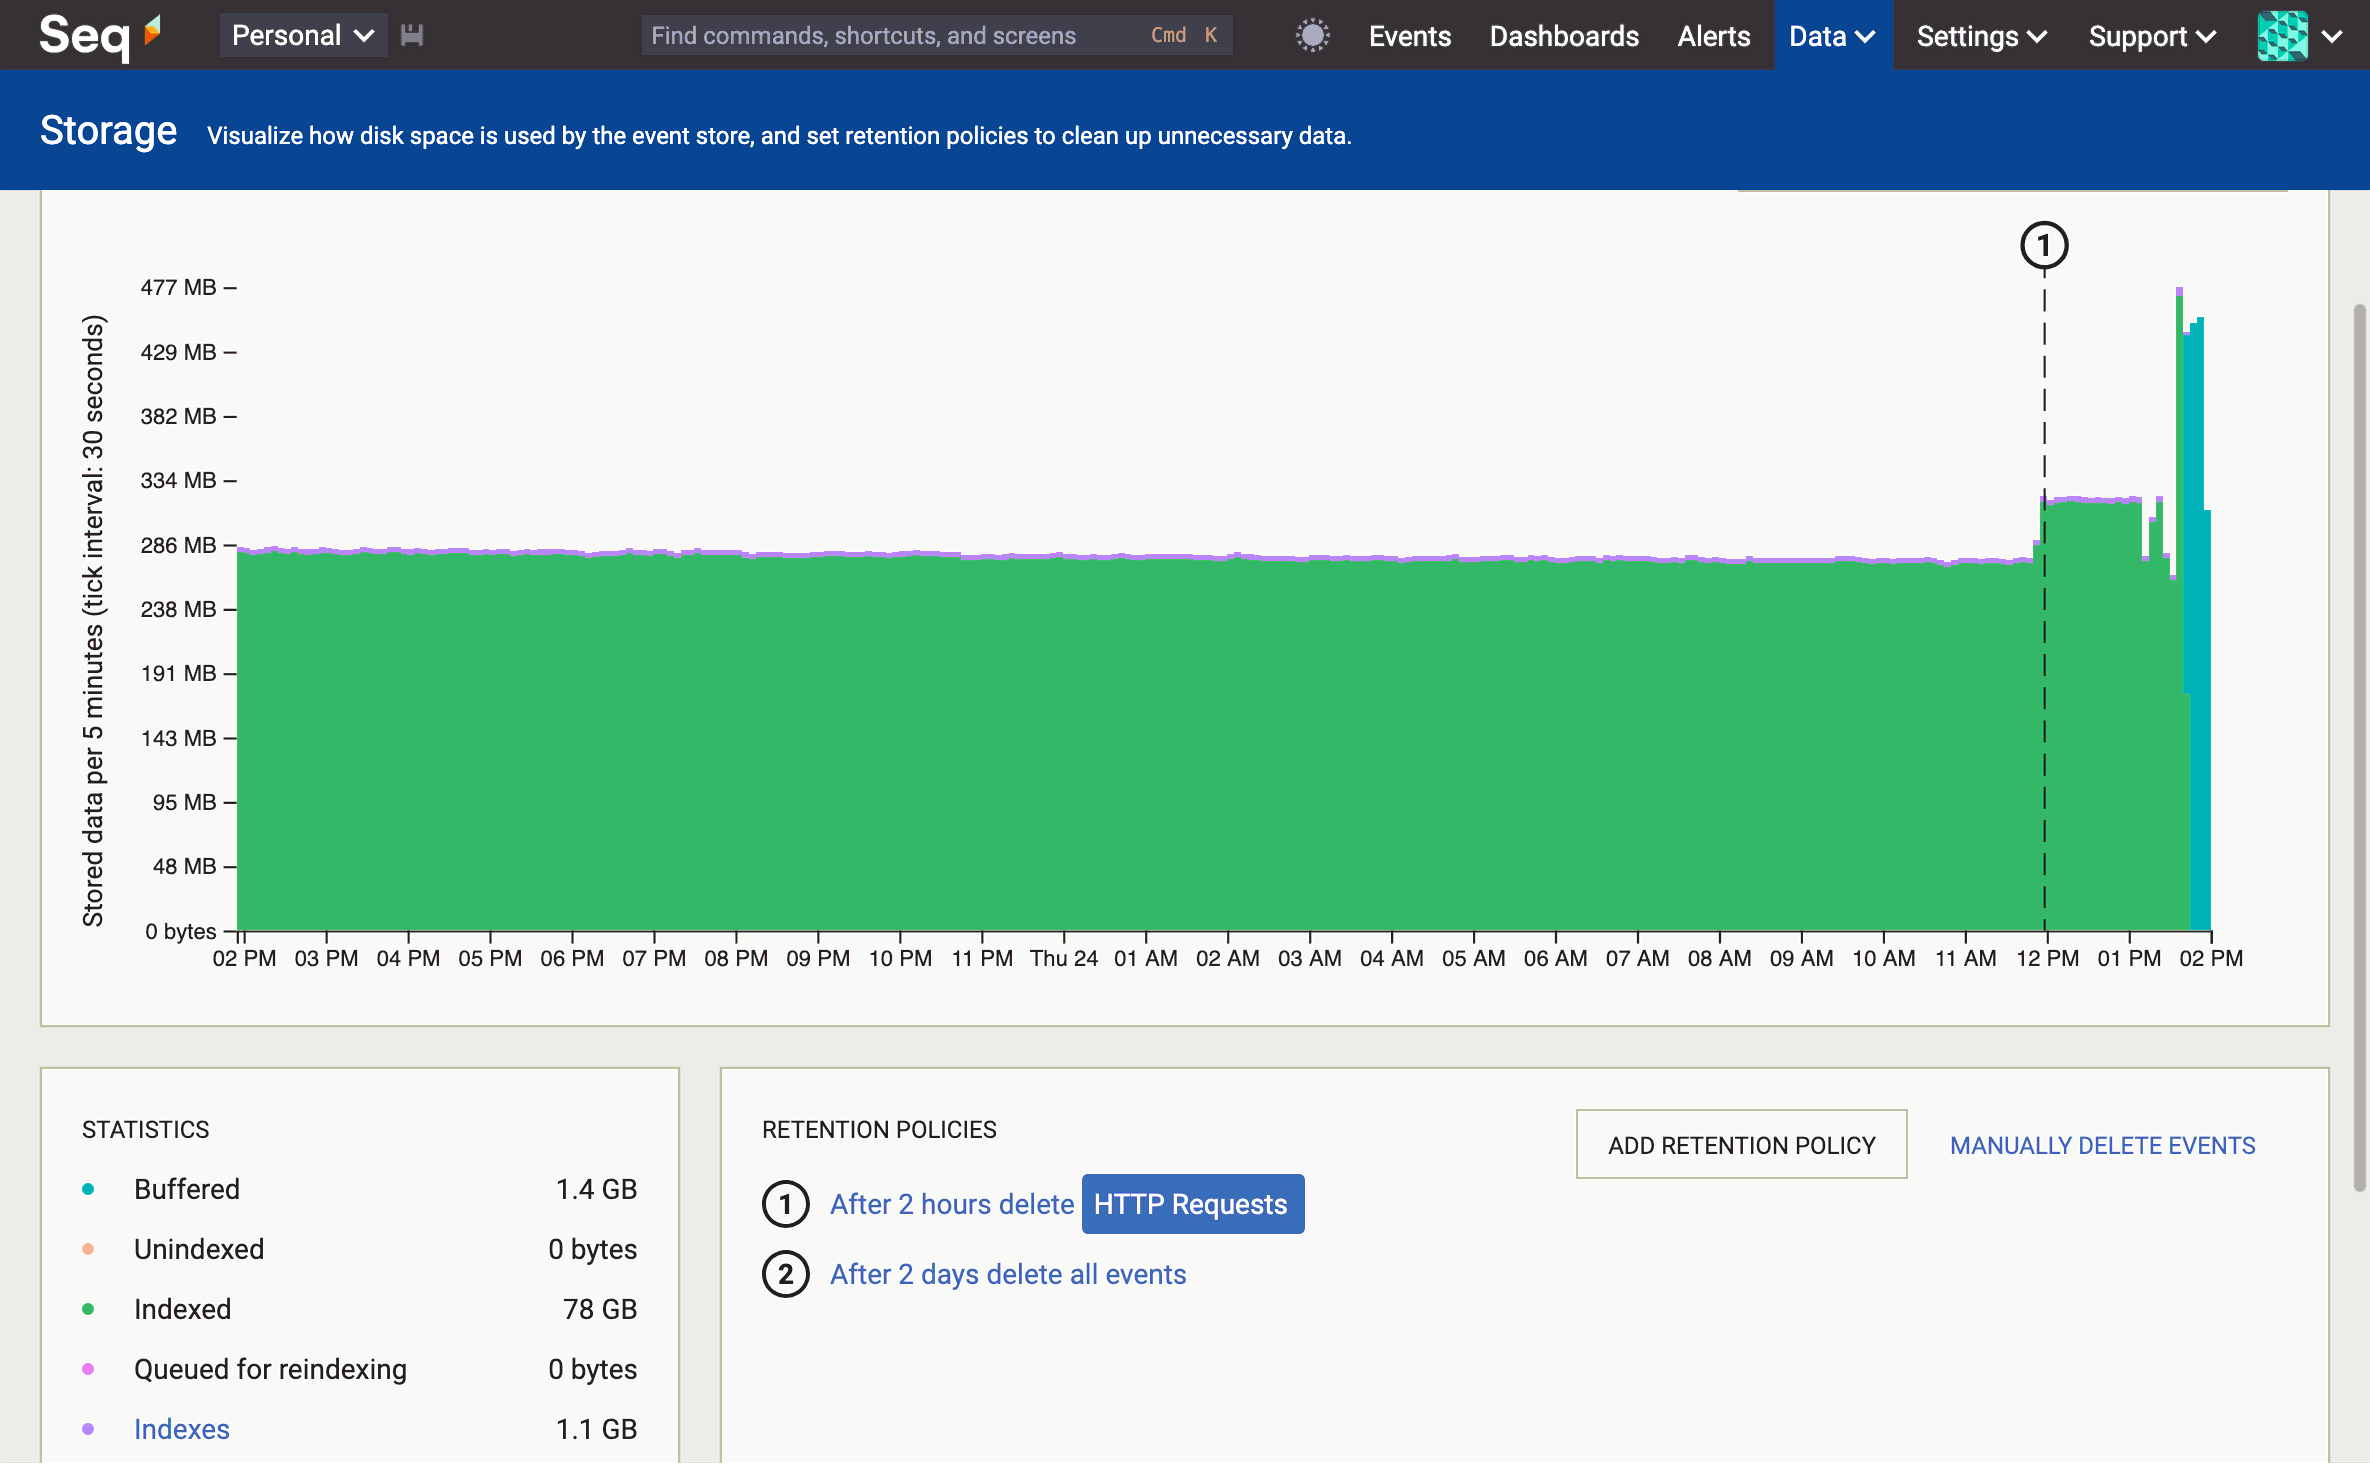Viewport: 2370px width, 1464px height.
Task: Toggle the light/dark theme sun icon
Action: 1312,36
